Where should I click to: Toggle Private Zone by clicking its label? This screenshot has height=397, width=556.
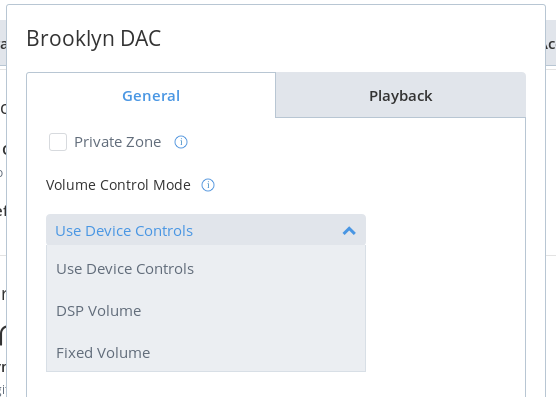pyautogui.click(x=117, y=142)
